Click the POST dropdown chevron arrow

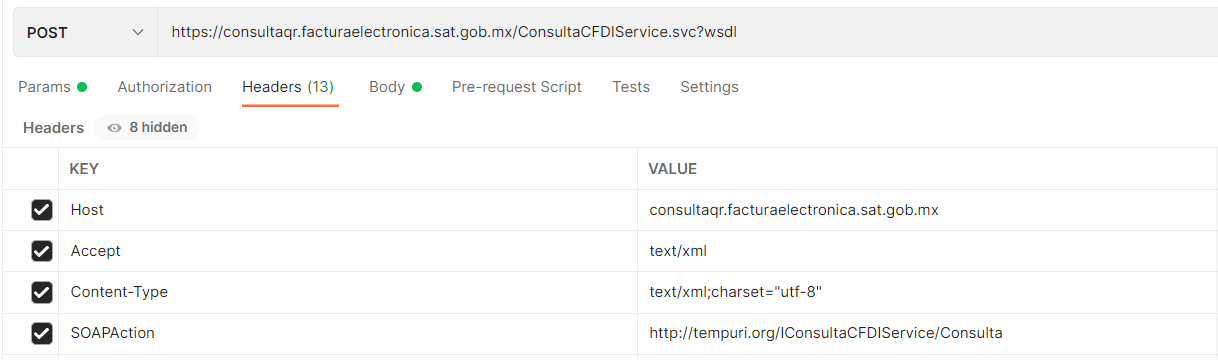[x=138, y=33]
